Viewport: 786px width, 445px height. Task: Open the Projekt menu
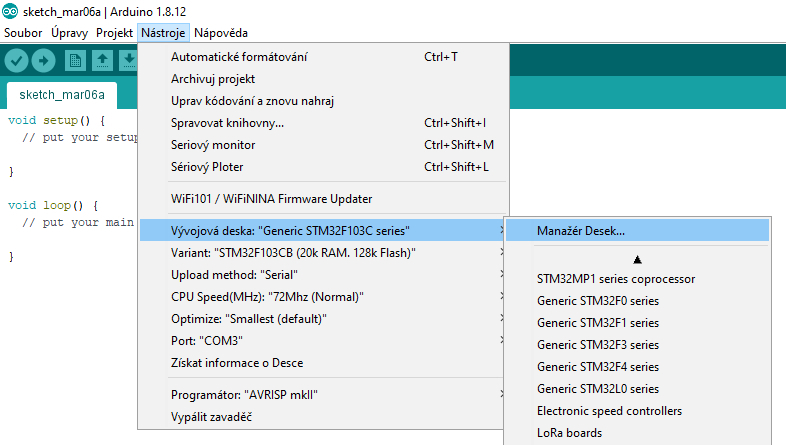(114, 33)
